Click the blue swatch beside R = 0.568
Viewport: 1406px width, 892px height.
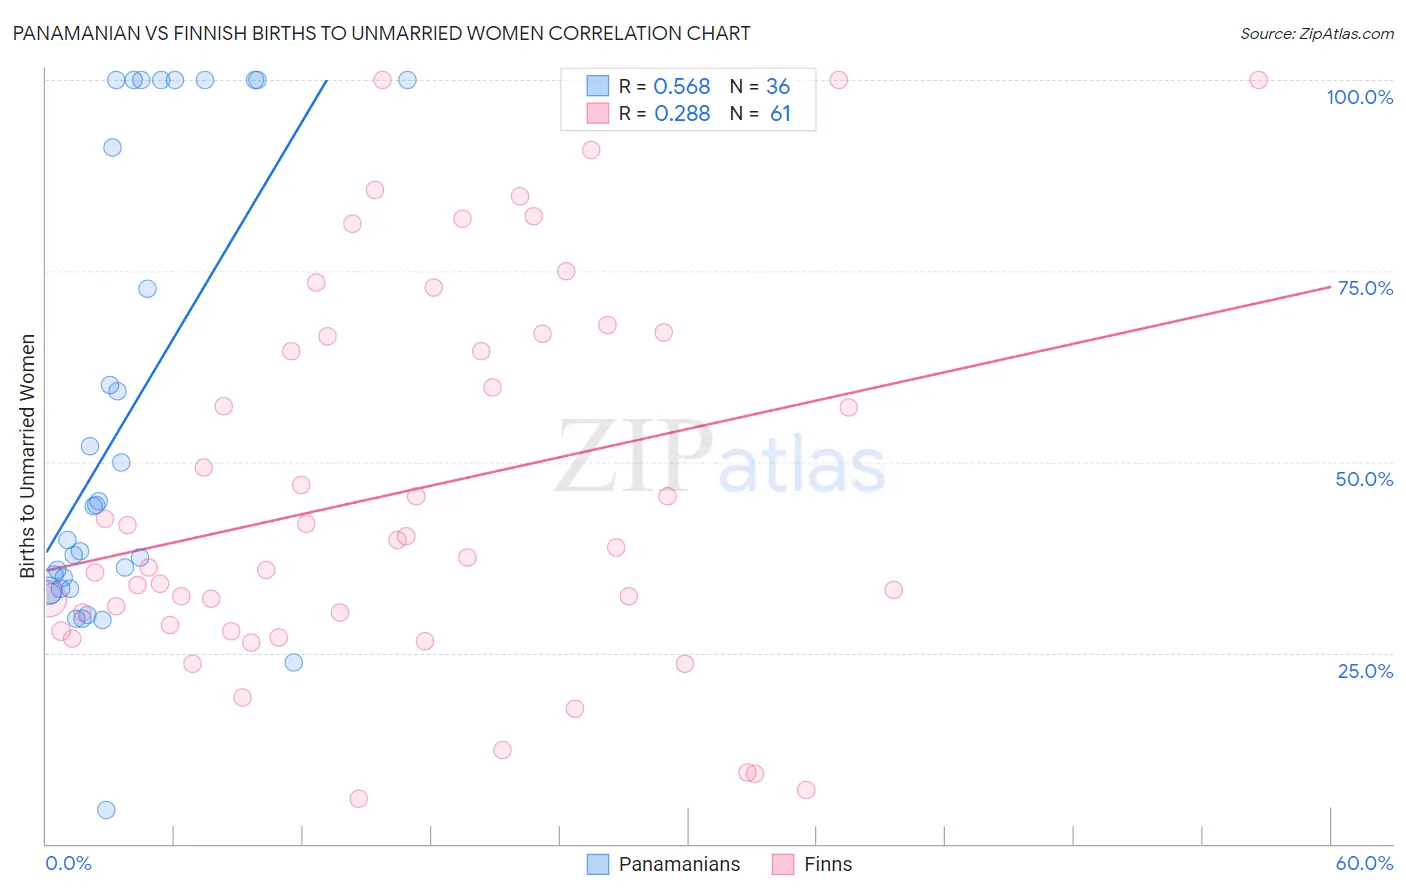click(598, 87)
